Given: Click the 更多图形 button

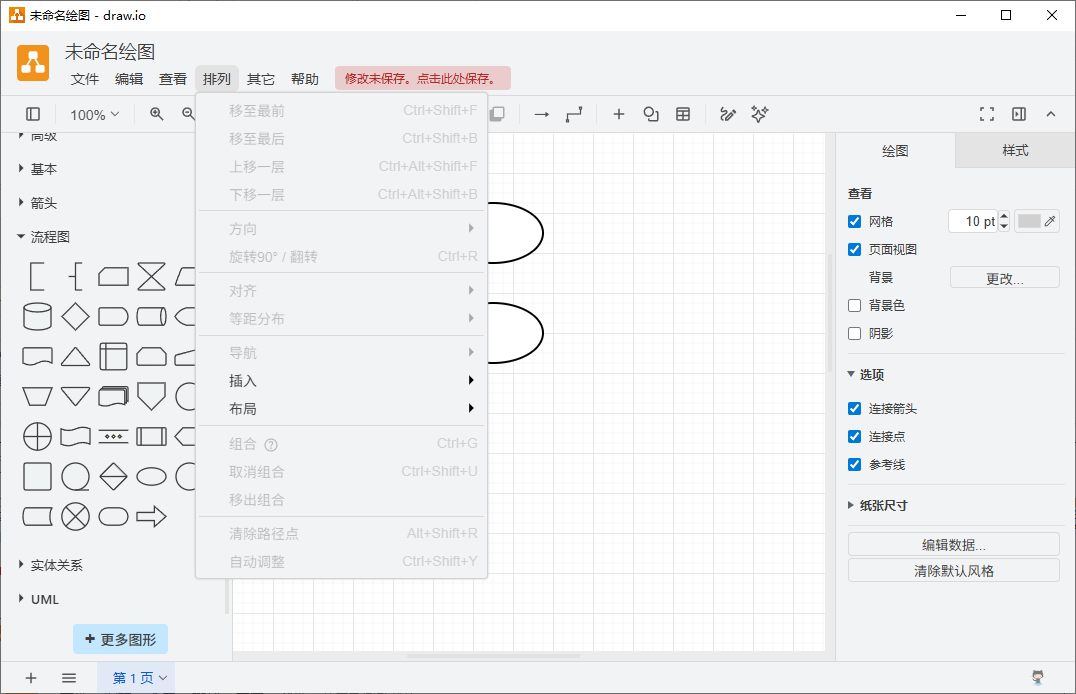Looking at the screenshot, I should 121,639.
